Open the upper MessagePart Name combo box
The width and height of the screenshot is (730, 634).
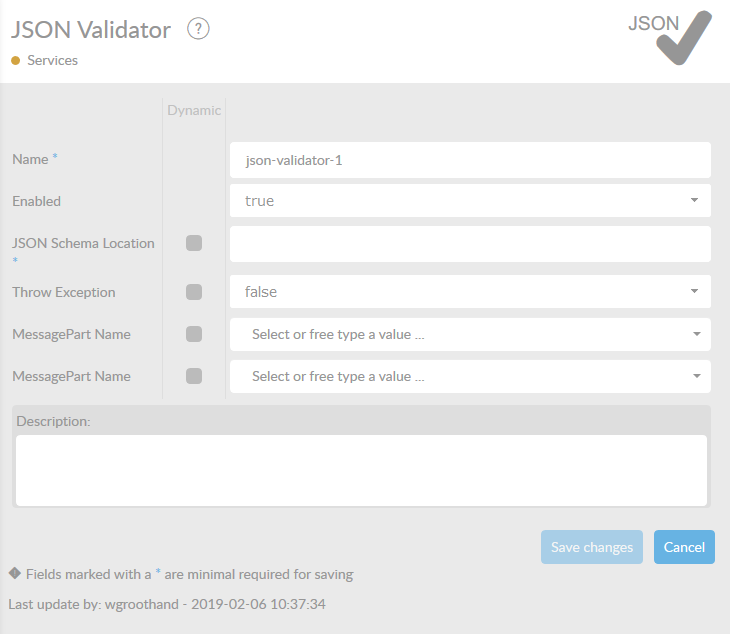(470, 334)
